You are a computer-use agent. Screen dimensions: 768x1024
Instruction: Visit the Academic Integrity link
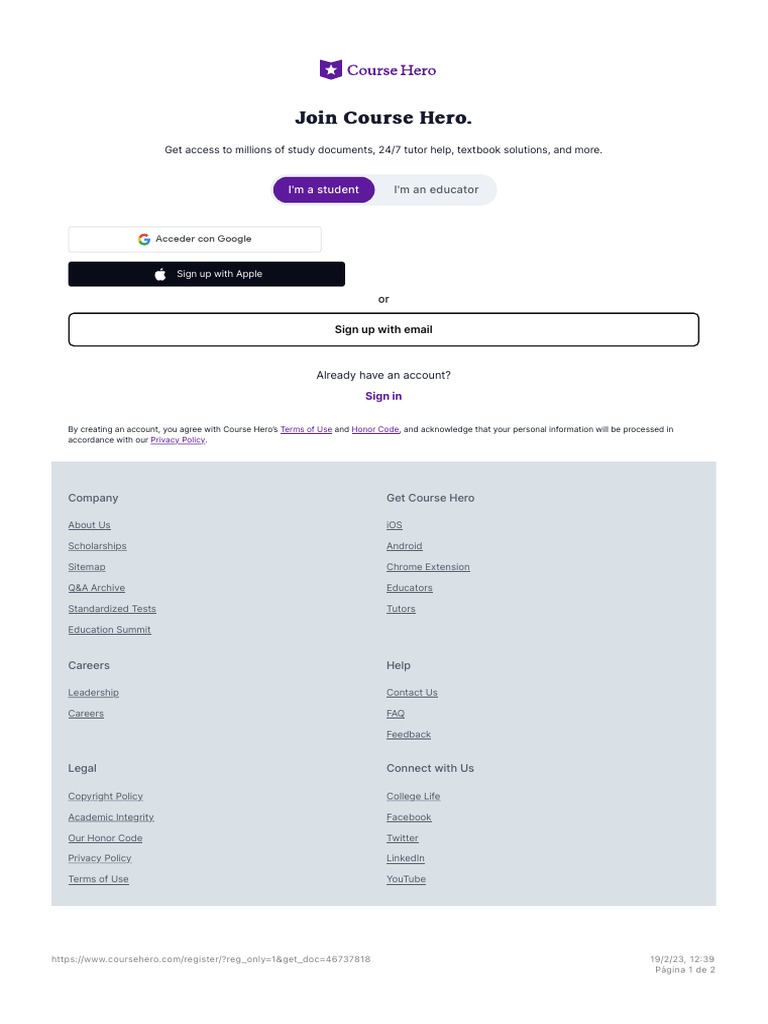[111, 817]
